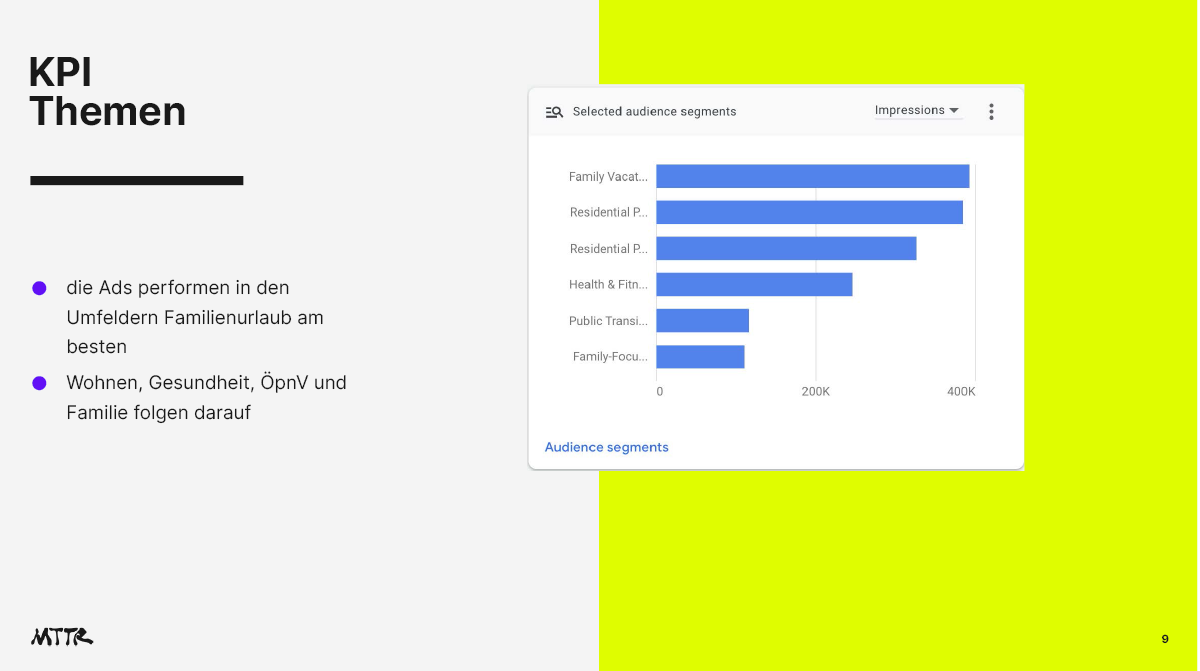This screenshot has width=1200, height=671.
Task: Click the purple bullet before 'die Ads performen'
Action: (39, 288)
